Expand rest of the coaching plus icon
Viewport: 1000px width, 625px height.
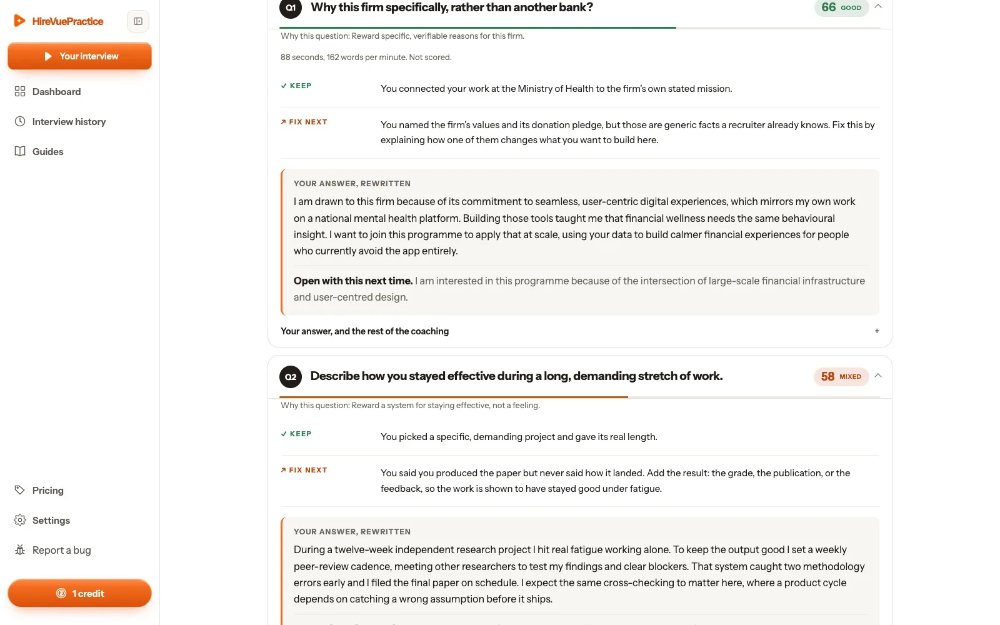(x=877, y=331)
